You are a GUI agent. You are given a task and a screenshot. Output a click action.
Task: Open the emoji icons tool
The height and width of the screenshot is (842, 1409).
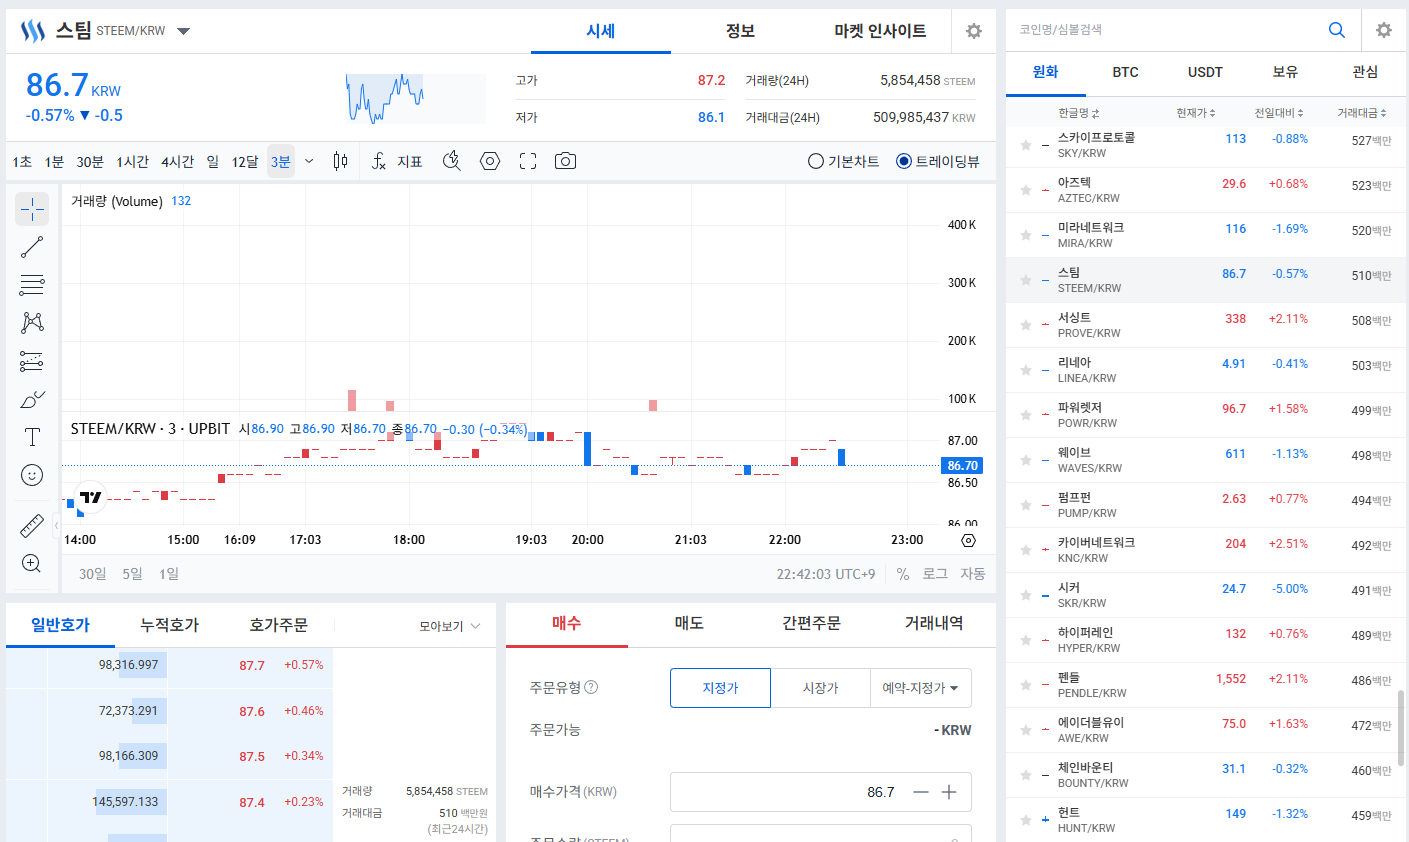(32, 475)
